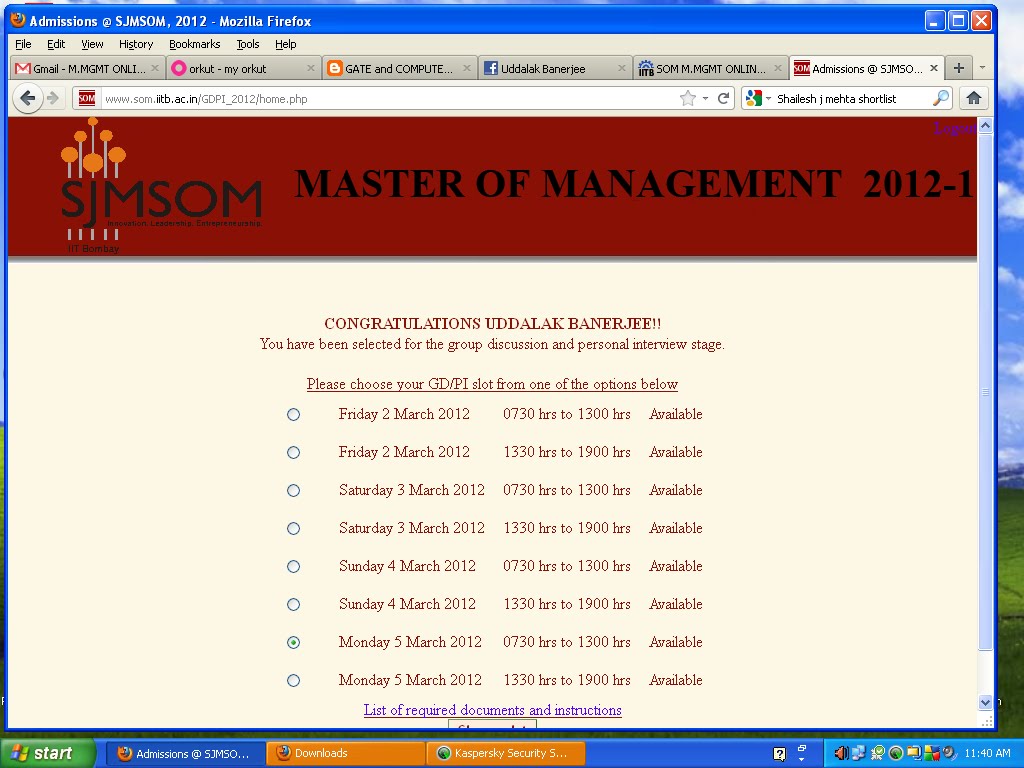Screen dimensions: 1024x768
Task: Close the Uddalak Banerjee Facebook tab
Action: coord(622,68)
